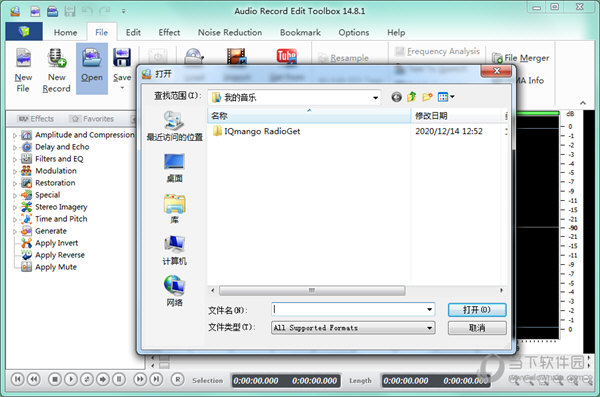This screenshot has height=397, width=600.
Task: Expand Amplitude and Compression tree node
Action: [x=15, y=135]
